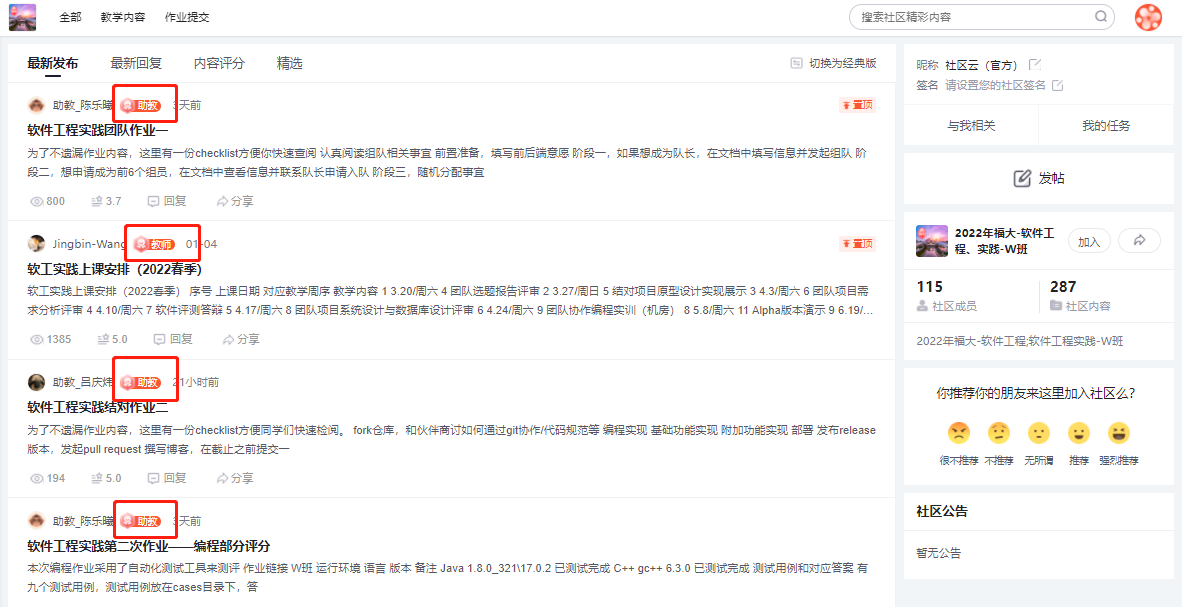The width and height of the screenshot is (1182, 607).
Task: Click 请设置您的社区签名 placeholder text
Action: click(996, 85)
